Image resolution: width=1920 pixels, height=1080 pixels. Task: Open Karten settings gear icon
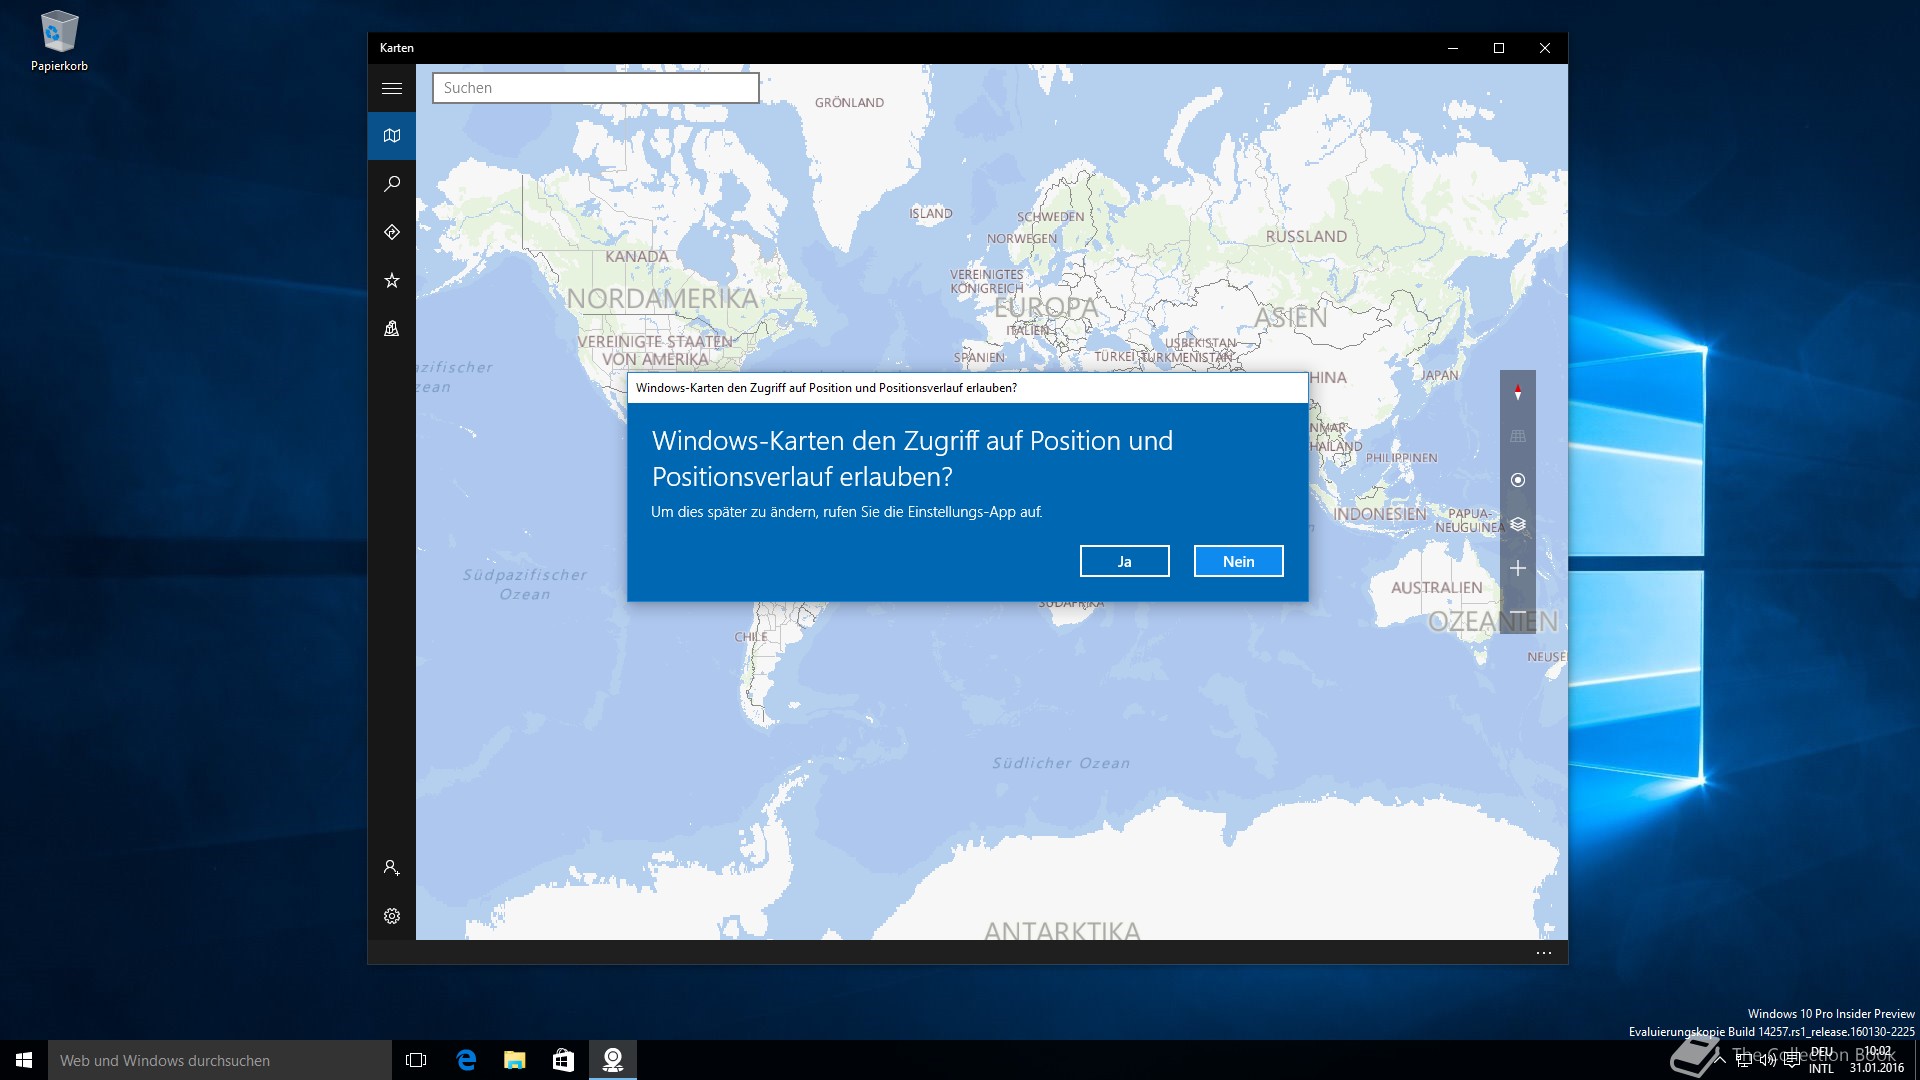point(392,916)
